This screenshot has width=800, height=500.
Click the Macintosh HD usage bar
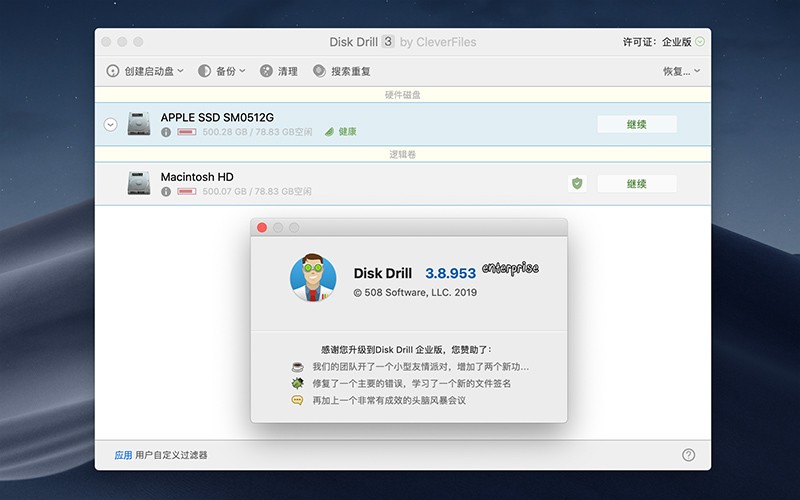click(x=187, y=192)
